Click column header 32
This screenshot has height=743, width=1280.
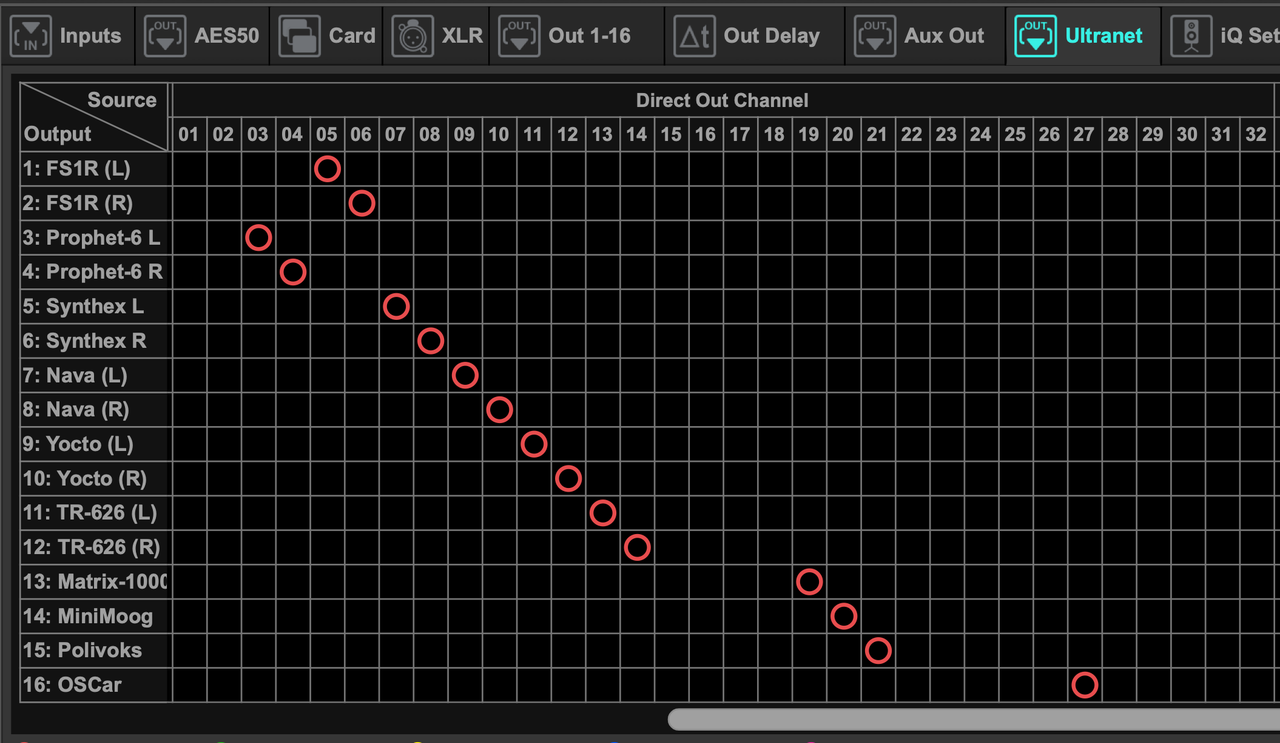coord(1256,134)
